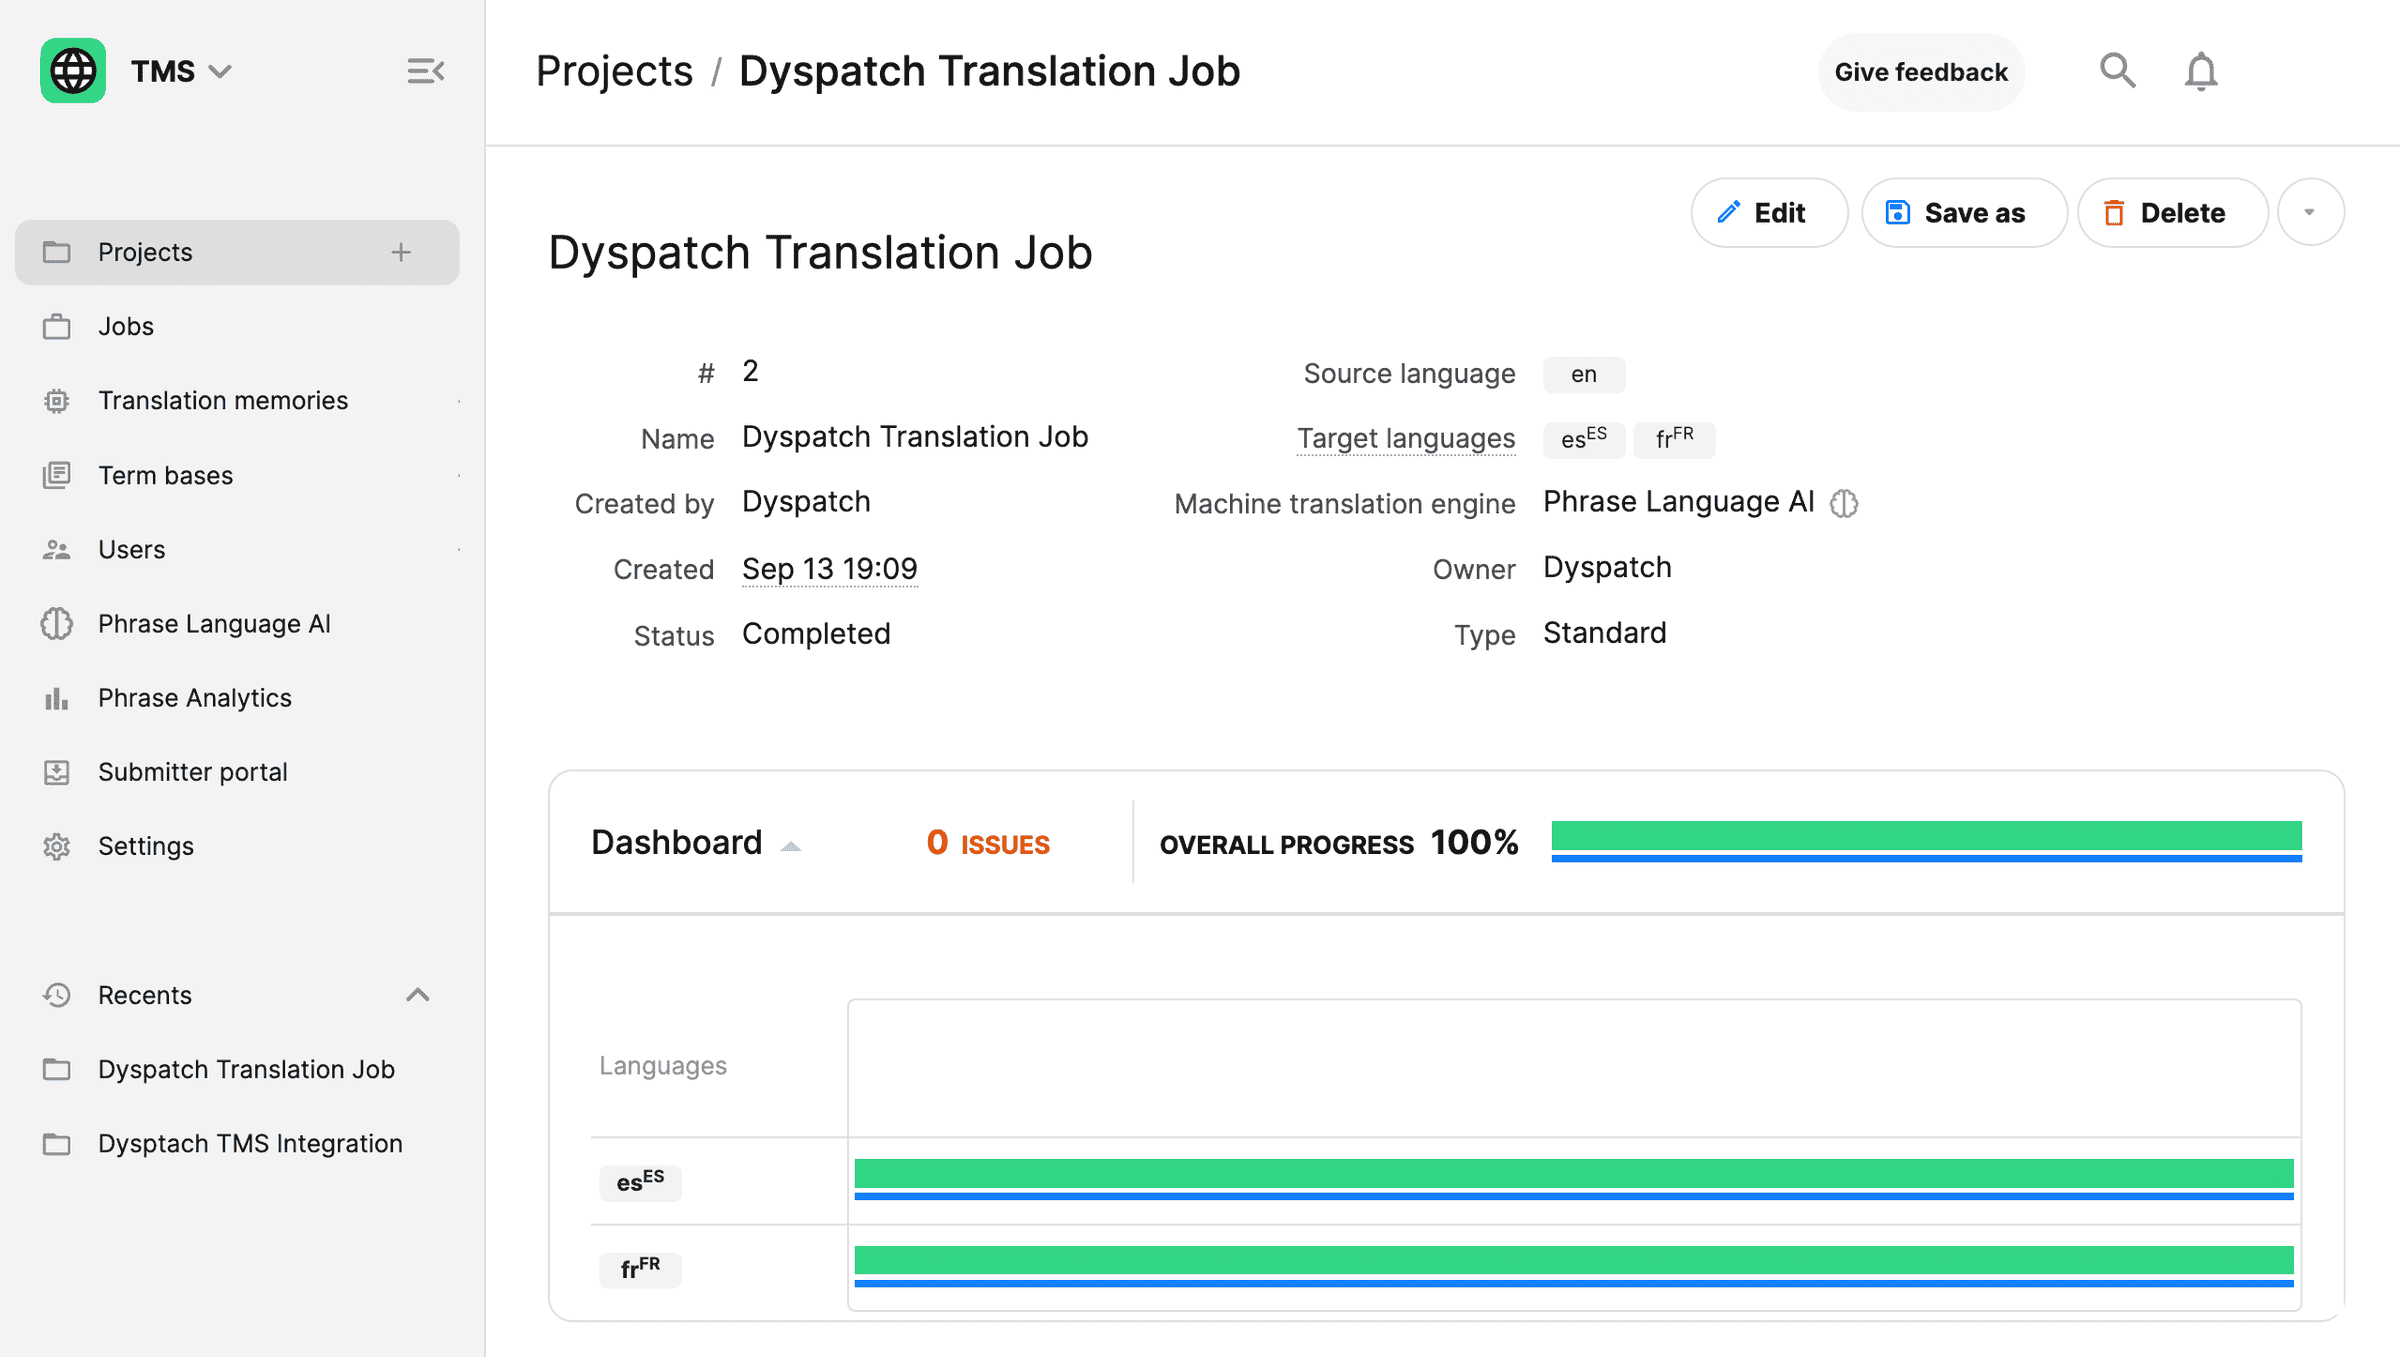
Task: Click the esES target language tag in details
Action: pyautogui.click(x=1584, y=439)
